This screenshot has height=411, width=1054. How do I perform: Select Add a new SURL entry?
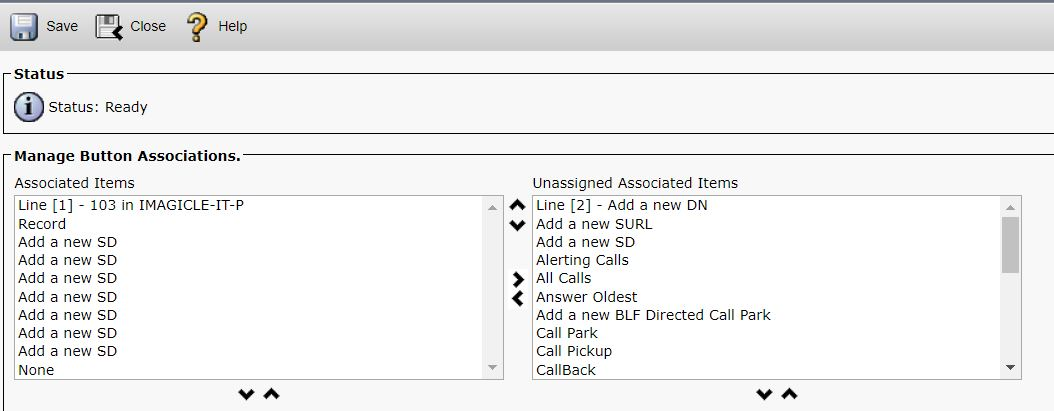pos(594,224)
